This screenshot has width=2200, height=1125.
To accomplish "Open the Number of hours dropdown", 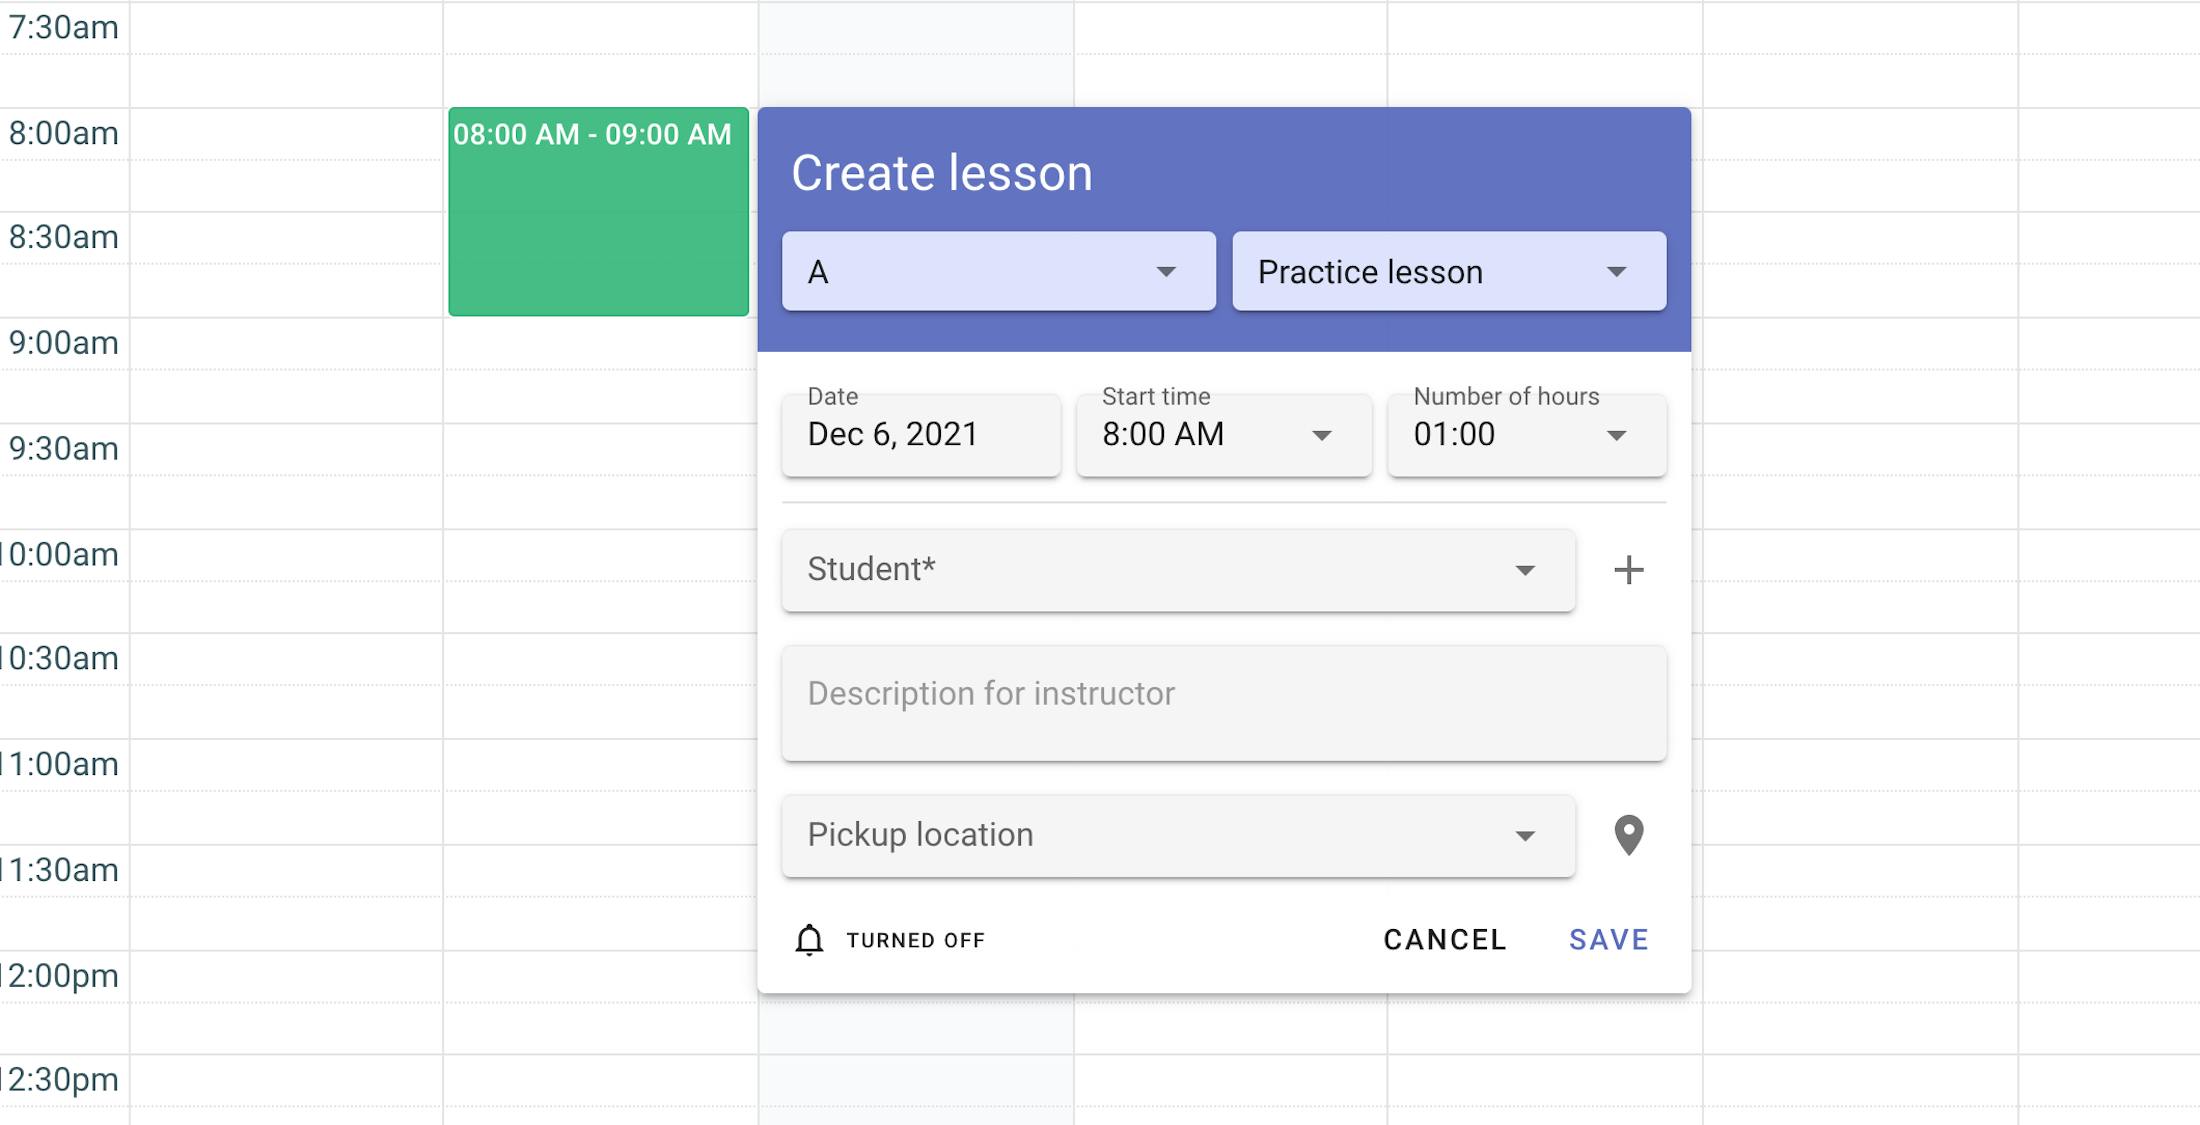I will [1526, 435].
